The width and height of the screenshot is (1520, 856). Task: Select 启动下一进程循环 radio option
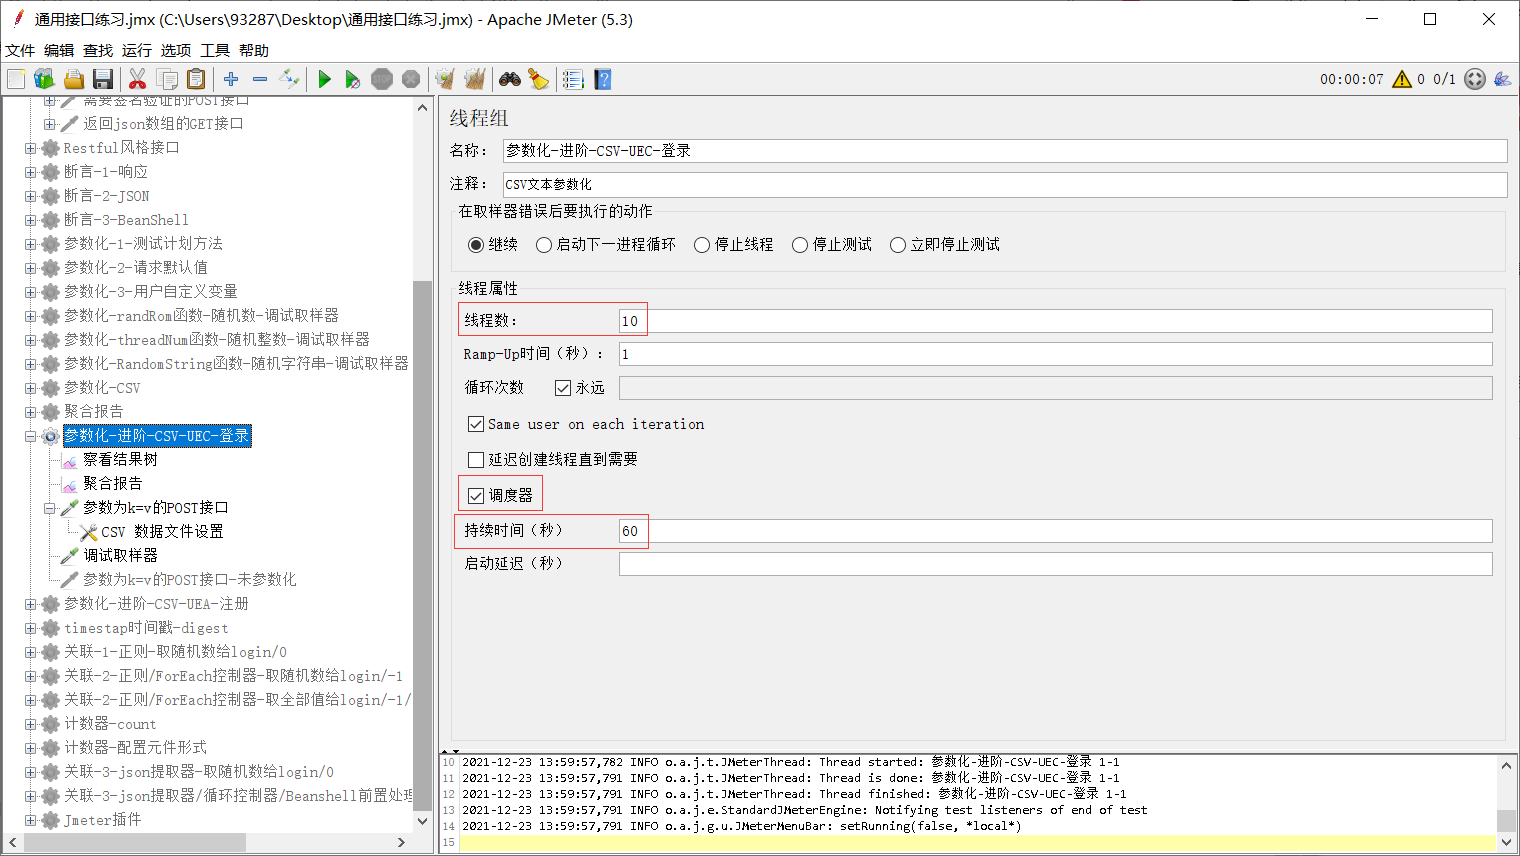click(544, 245)
